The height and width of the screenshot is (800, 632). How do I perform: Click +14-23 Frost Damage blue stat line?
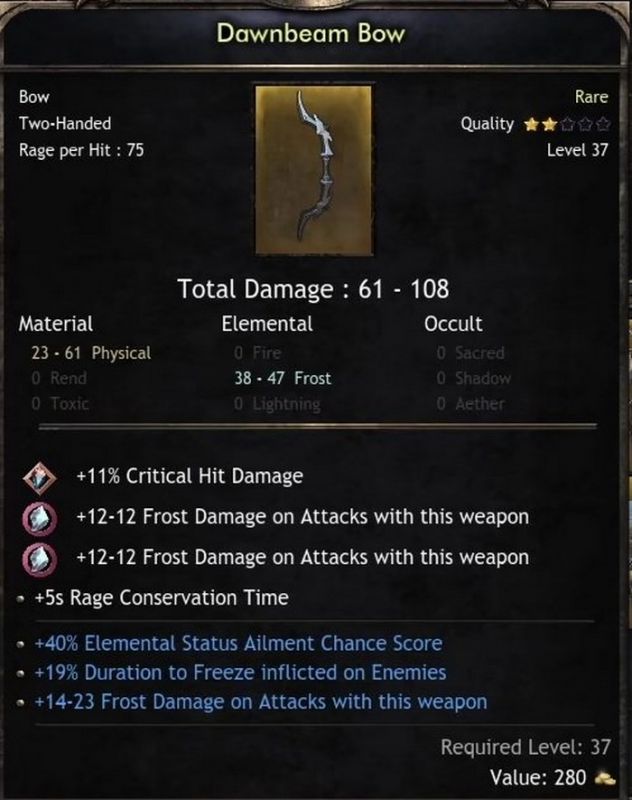(261, 702)
